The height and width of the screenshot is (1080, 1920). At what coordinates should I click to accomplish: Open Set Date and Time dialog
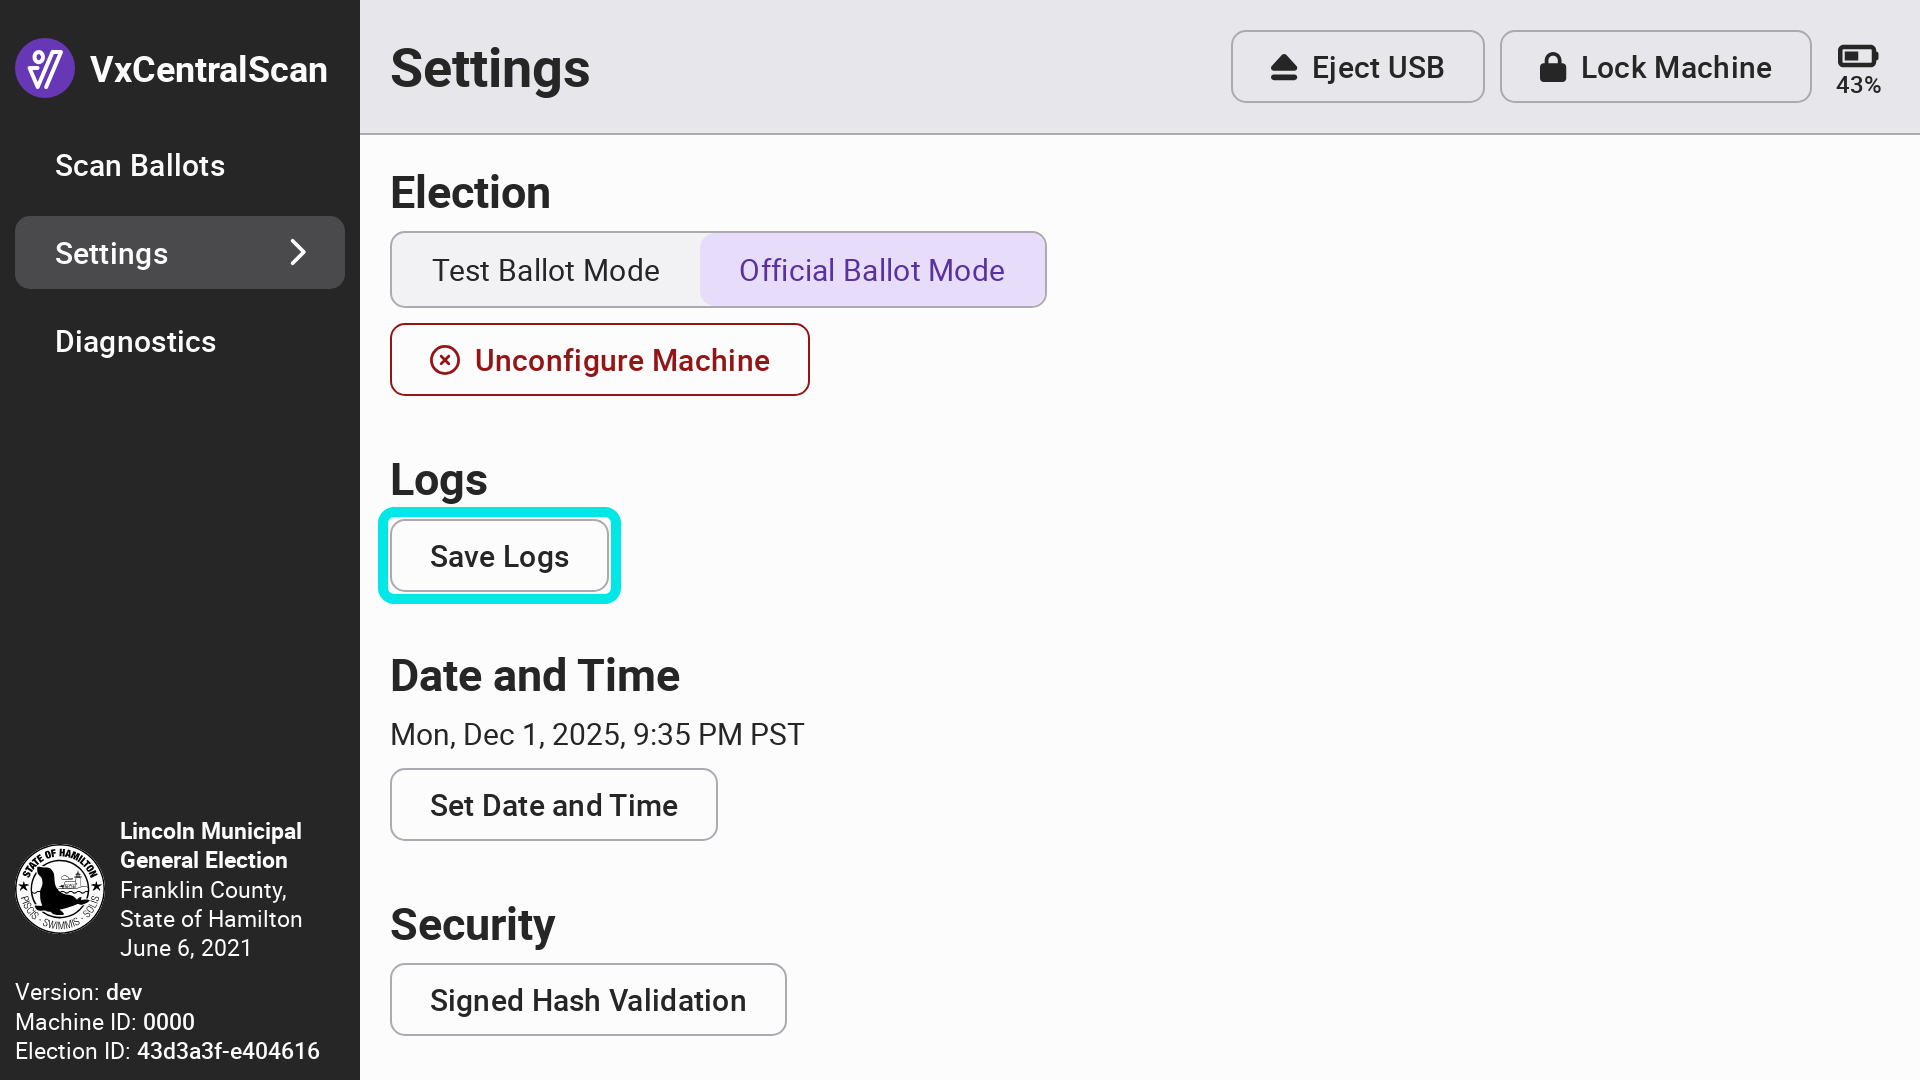pyautogui.click(x=554, y=805)
